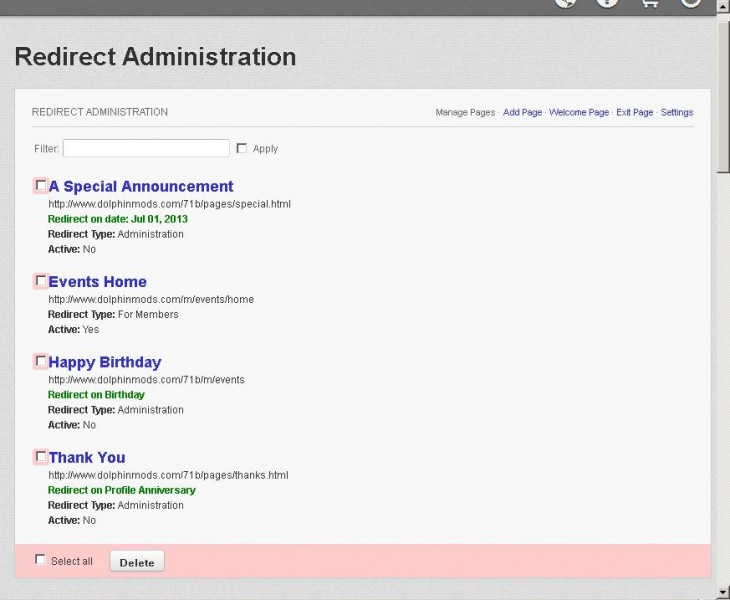Click the Delete button

pos(137,561)
